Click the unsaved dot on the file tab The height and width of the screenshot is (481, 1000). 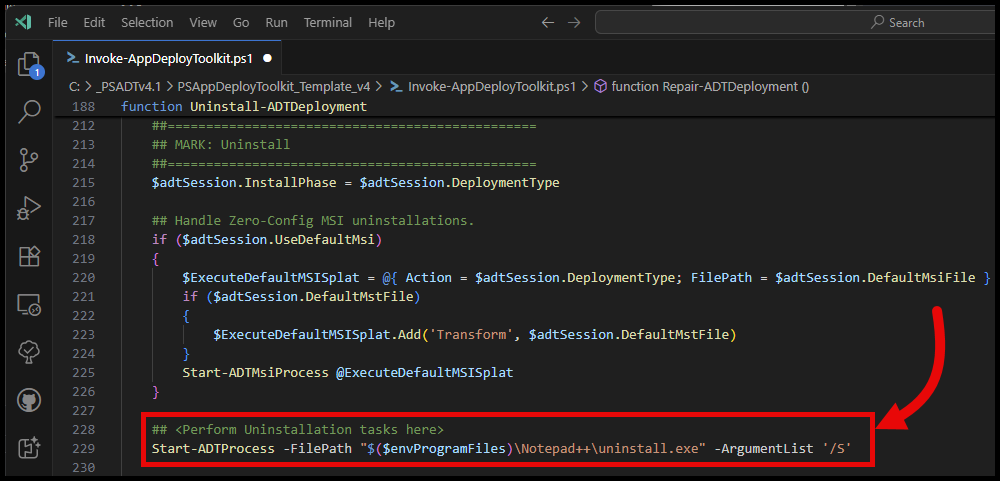(267, 58)
